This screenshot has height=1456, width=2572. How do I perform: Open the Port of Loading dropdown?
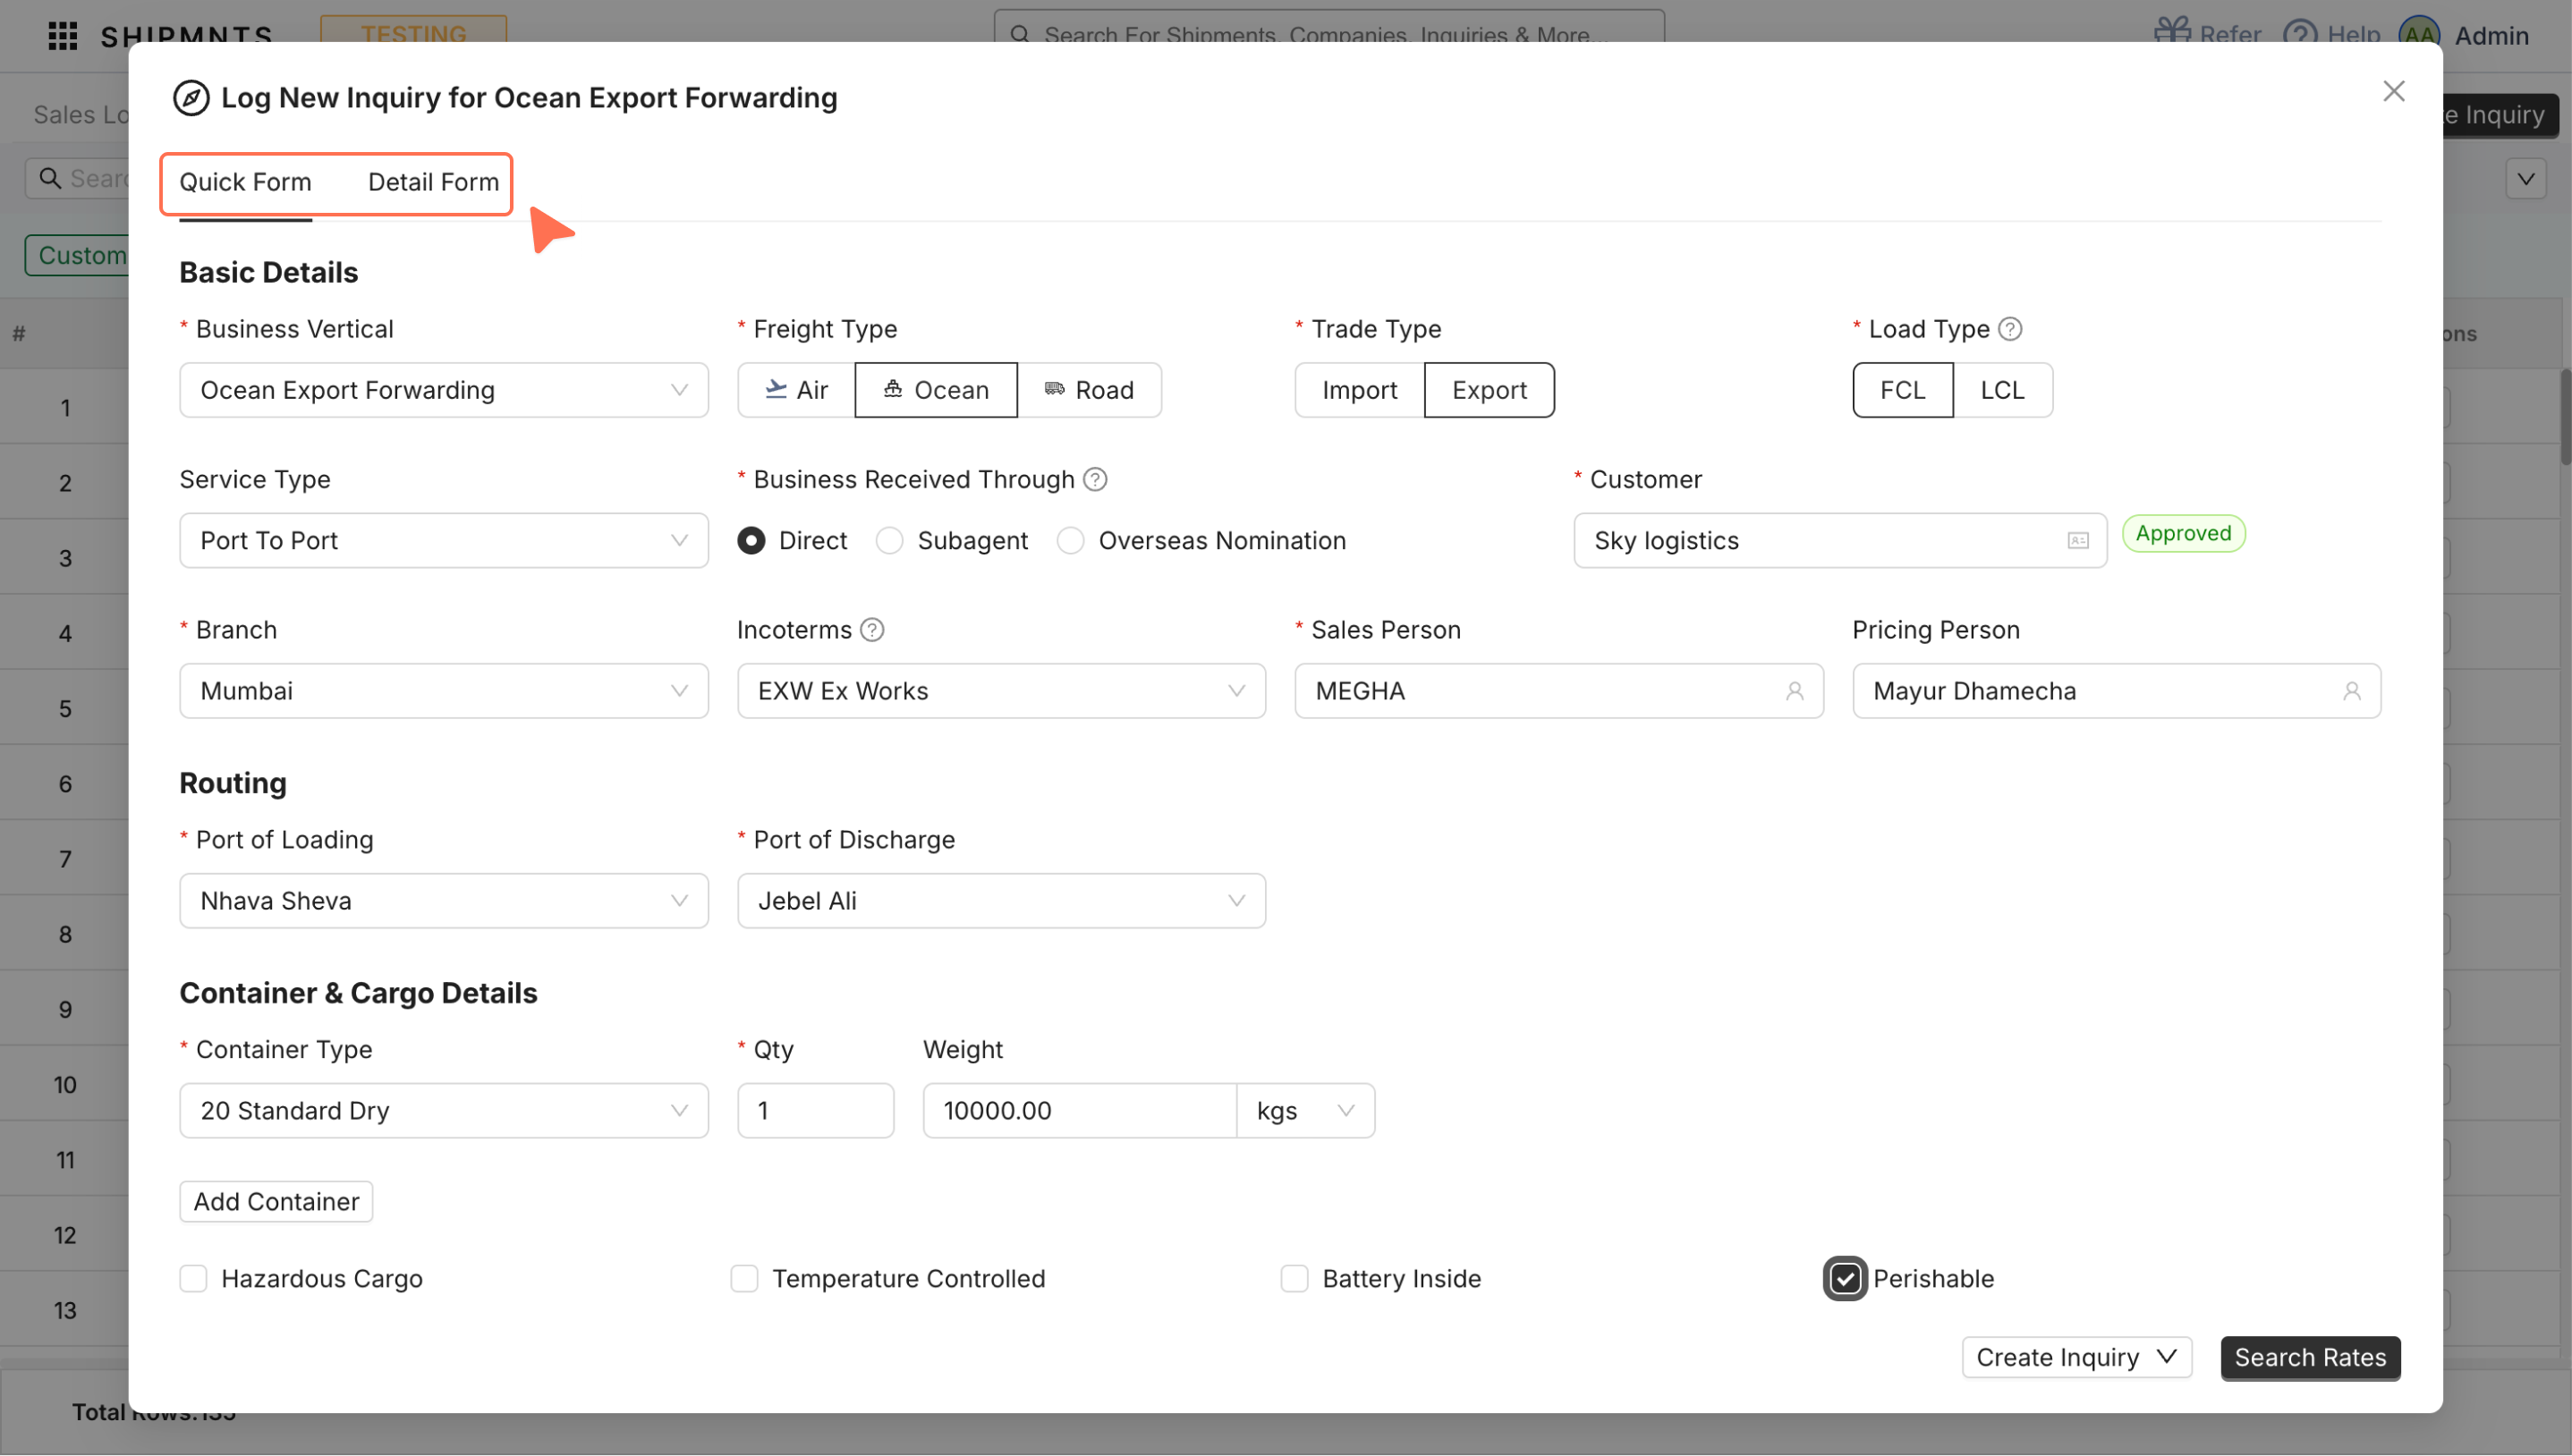[x=444, y=901]
